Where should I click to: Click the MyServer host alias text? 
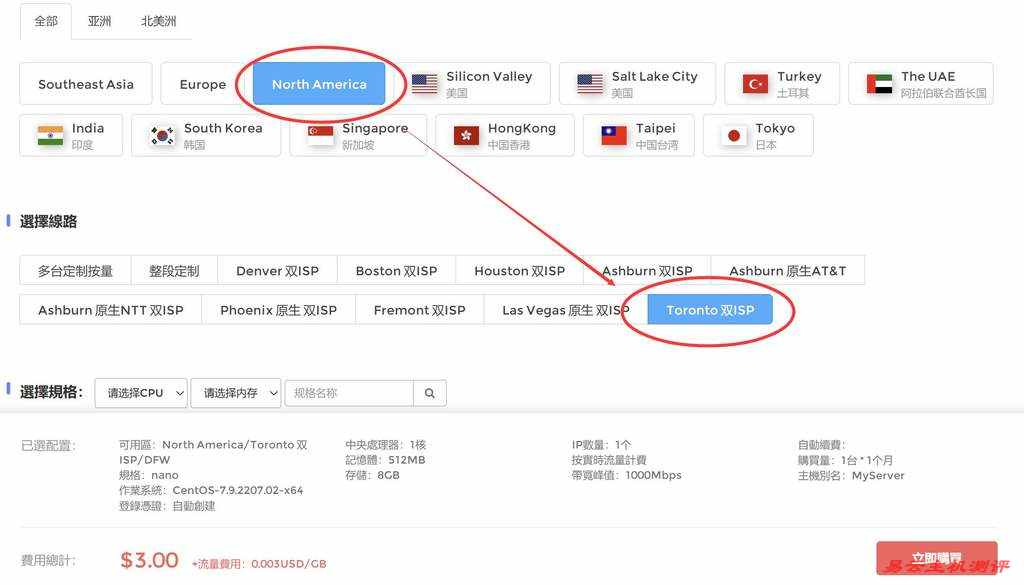coord(878,475)
